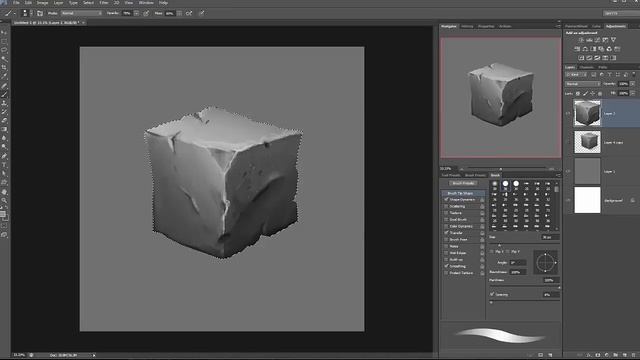The height and width of the screenshot is (360, 640).
Task: Select the Path Selection tool
Action: tap(4, 173)
